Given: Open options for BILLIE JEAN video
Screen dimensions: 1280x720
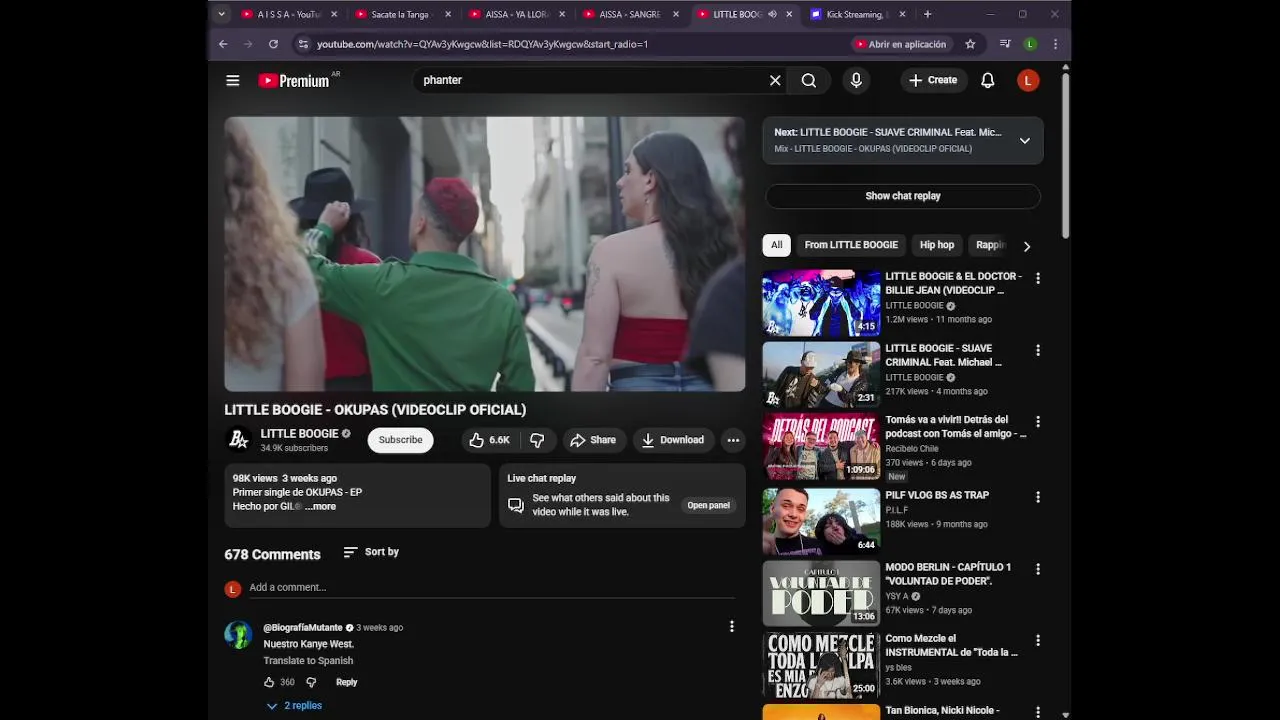Looking at the screenshot, I should coord(1038,279).
